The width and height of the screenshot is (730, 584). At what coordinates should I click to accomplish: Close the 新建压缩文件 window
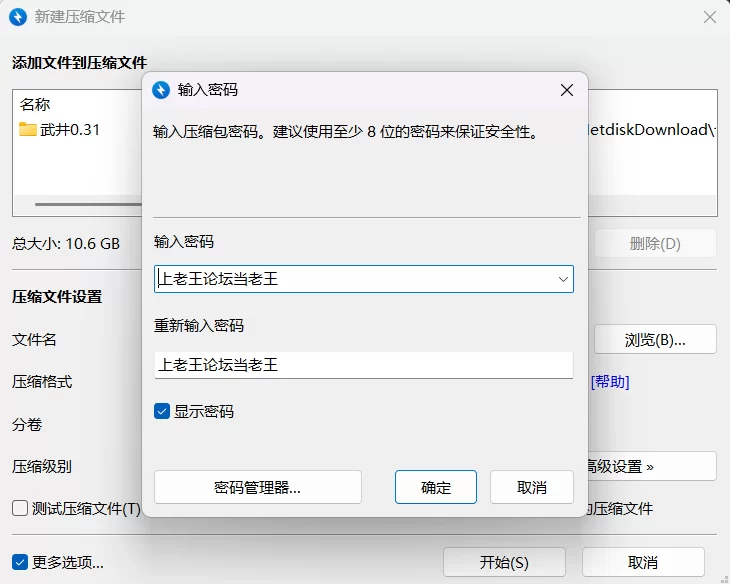710,17
